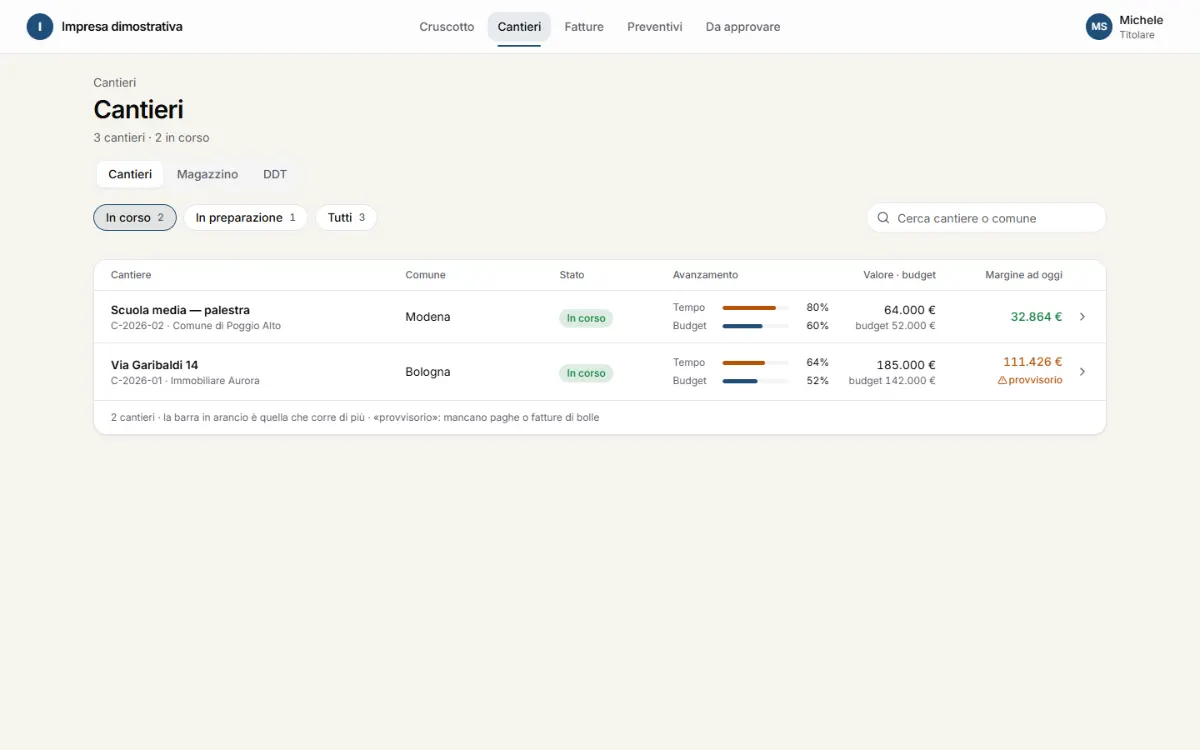1200x750 pixels.
Task: Open the Michele Titolare user menu
Action: pos(1126,27)
